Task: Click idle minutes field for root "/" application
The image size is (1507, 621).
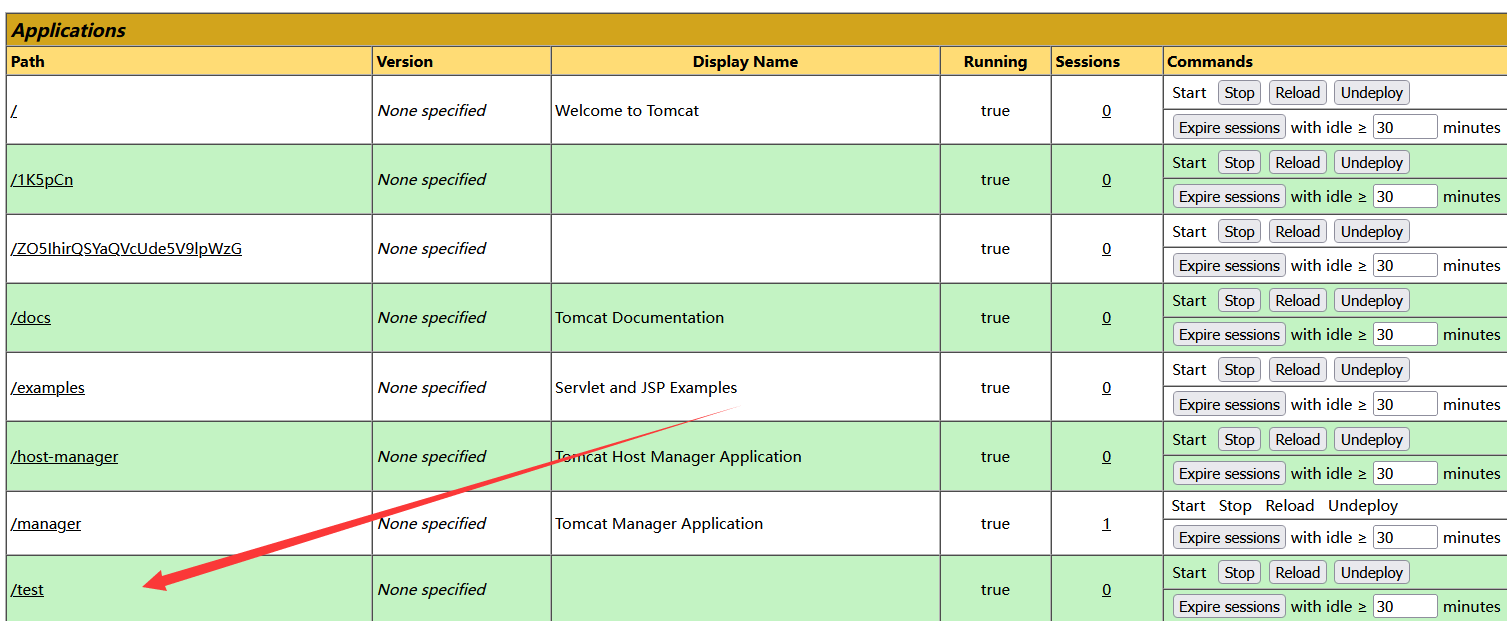Action: pos(1405,127)
